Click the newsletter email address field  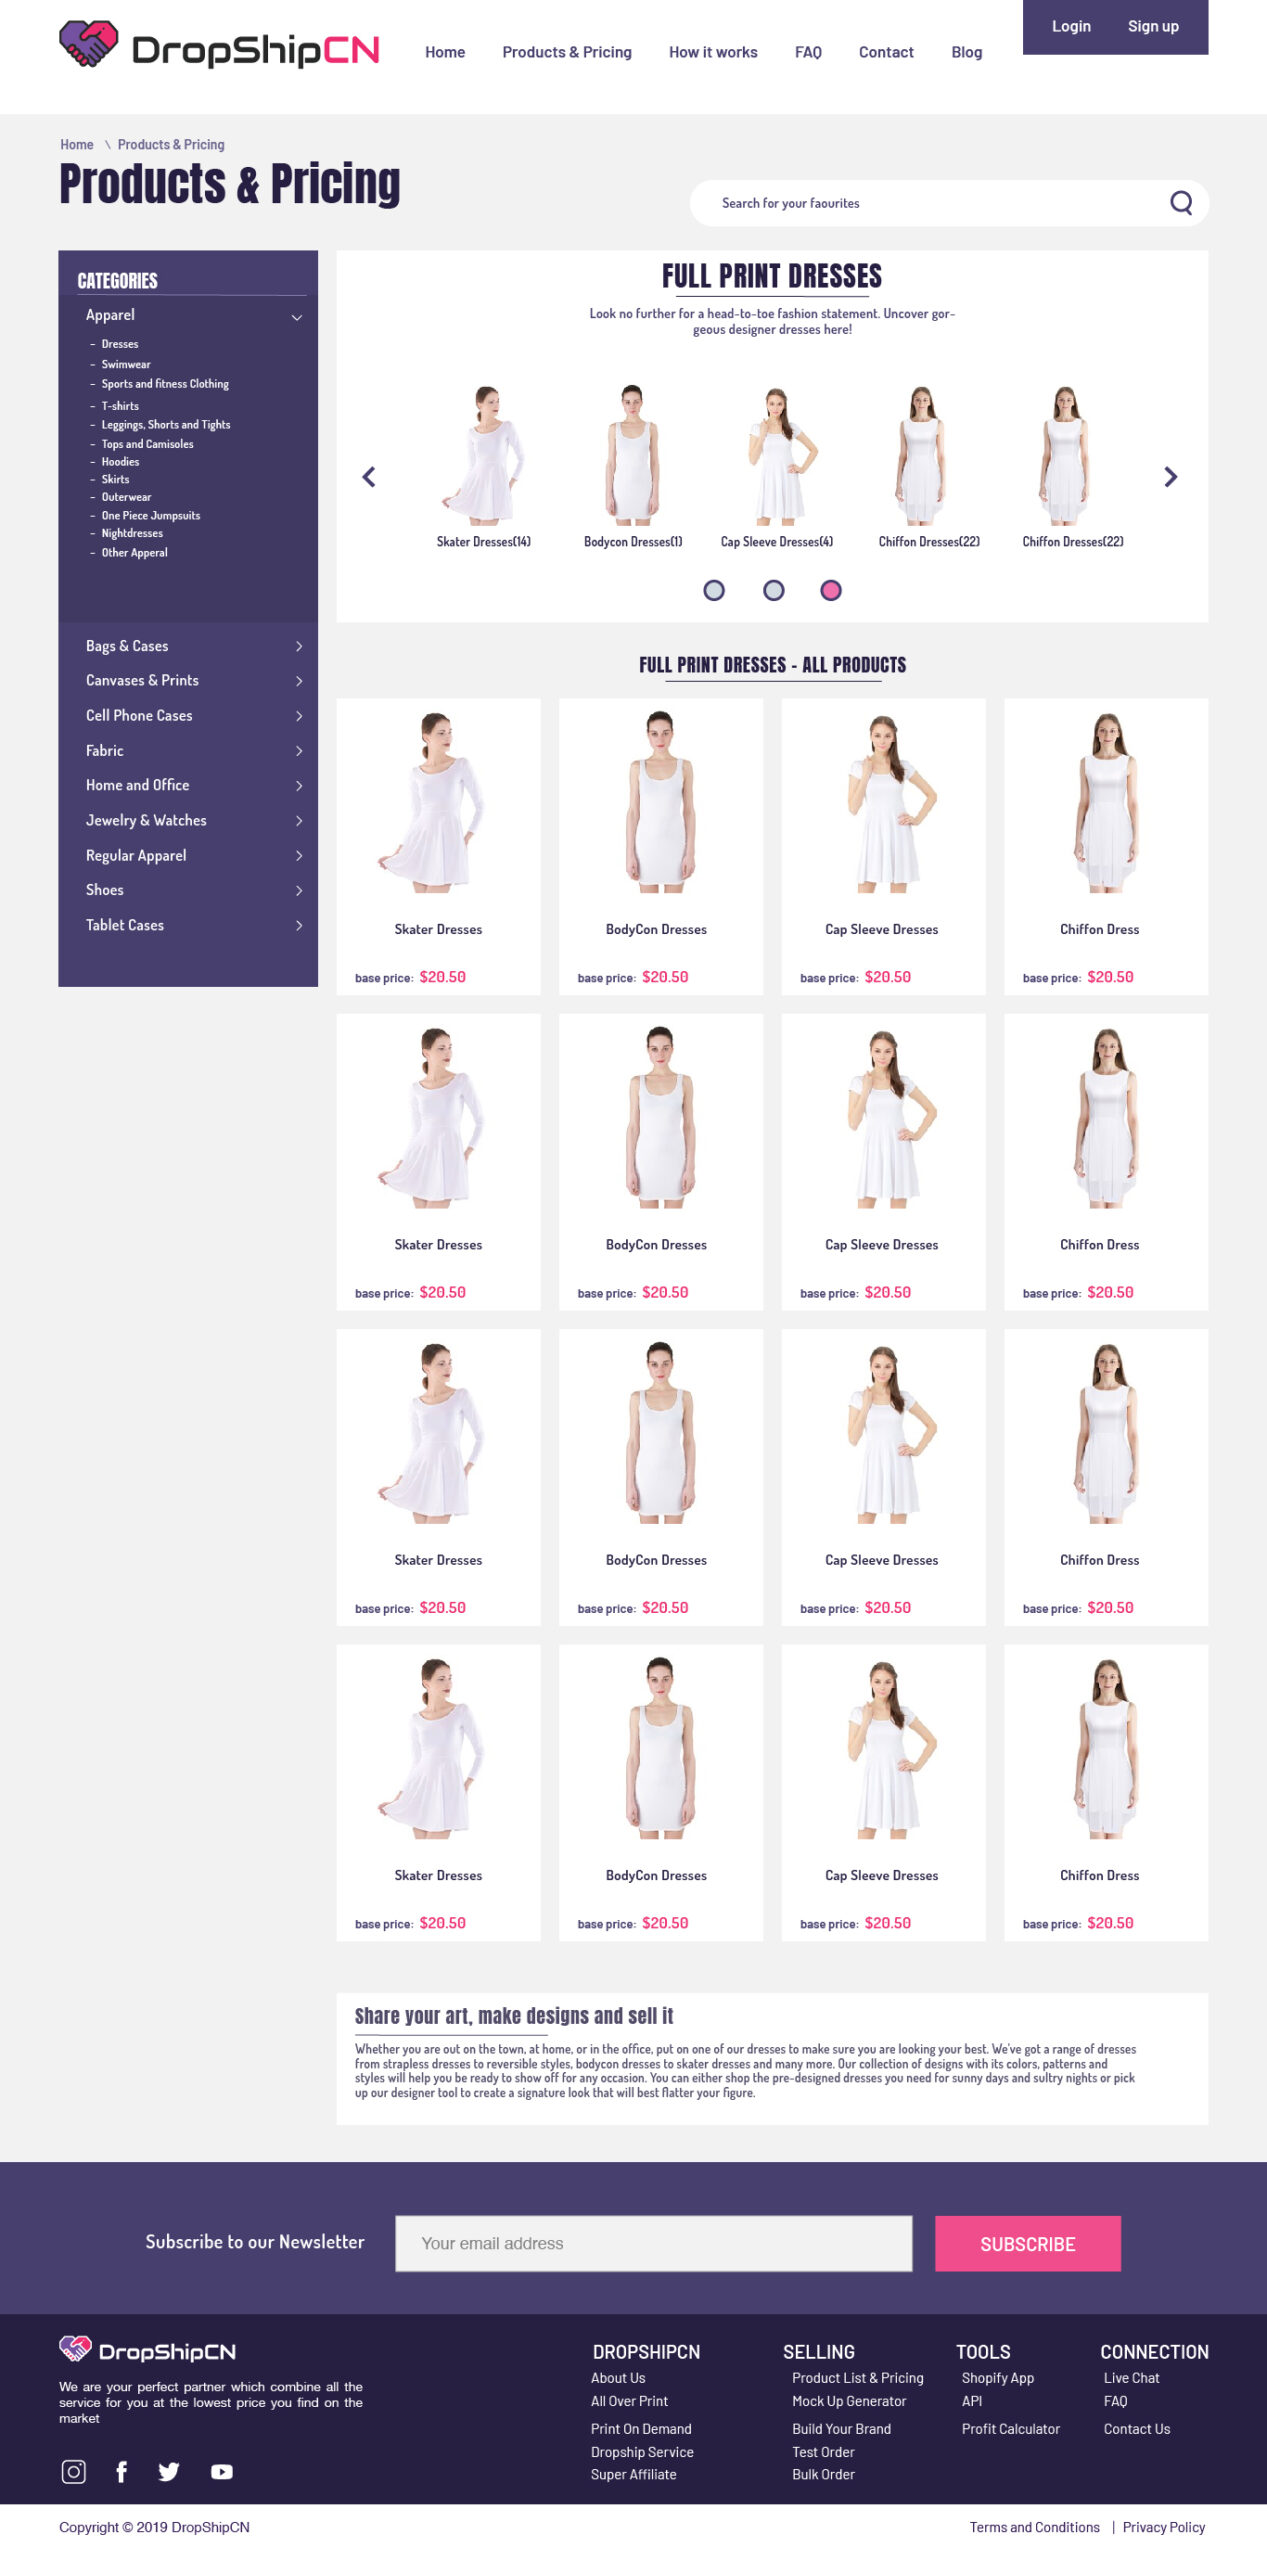pyautogui.click(x=653, y=2242)
